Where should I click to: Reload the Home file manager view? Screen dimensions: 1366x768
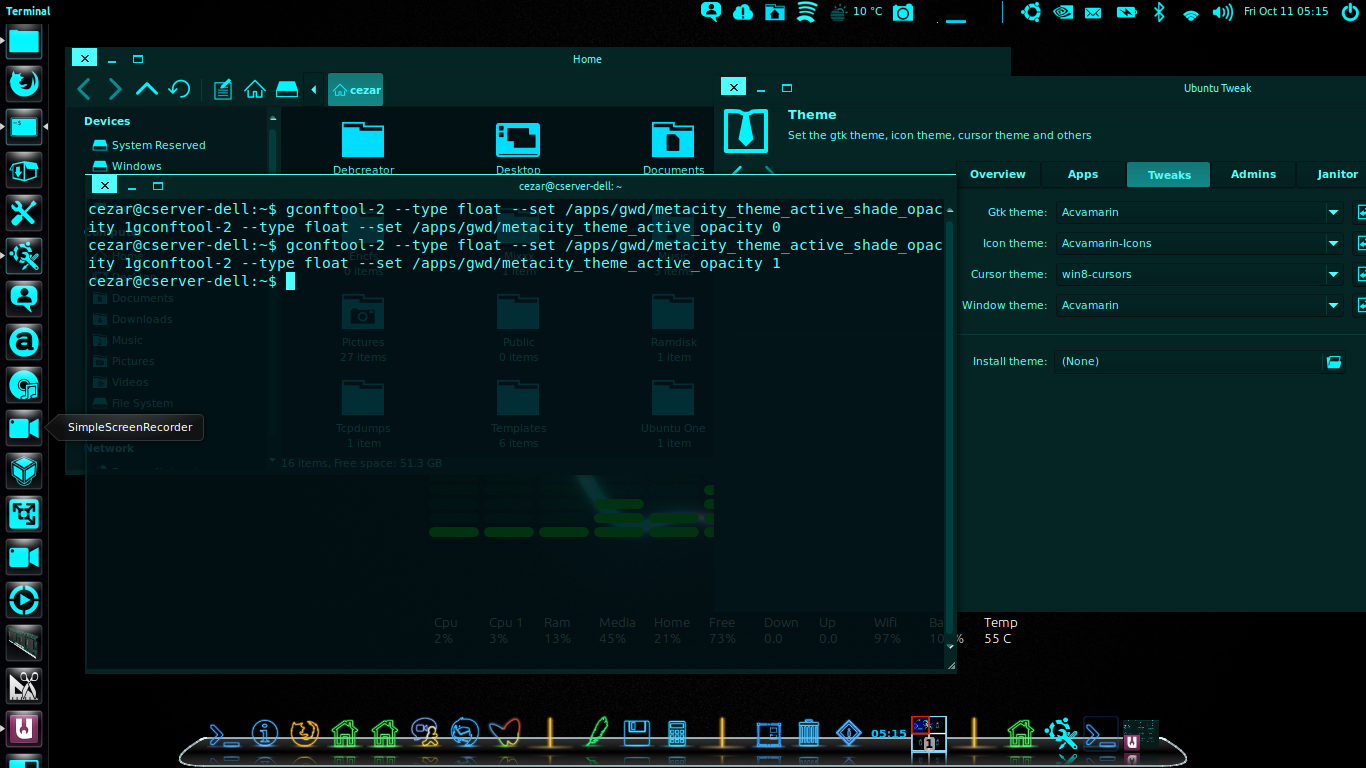[179, 89]
